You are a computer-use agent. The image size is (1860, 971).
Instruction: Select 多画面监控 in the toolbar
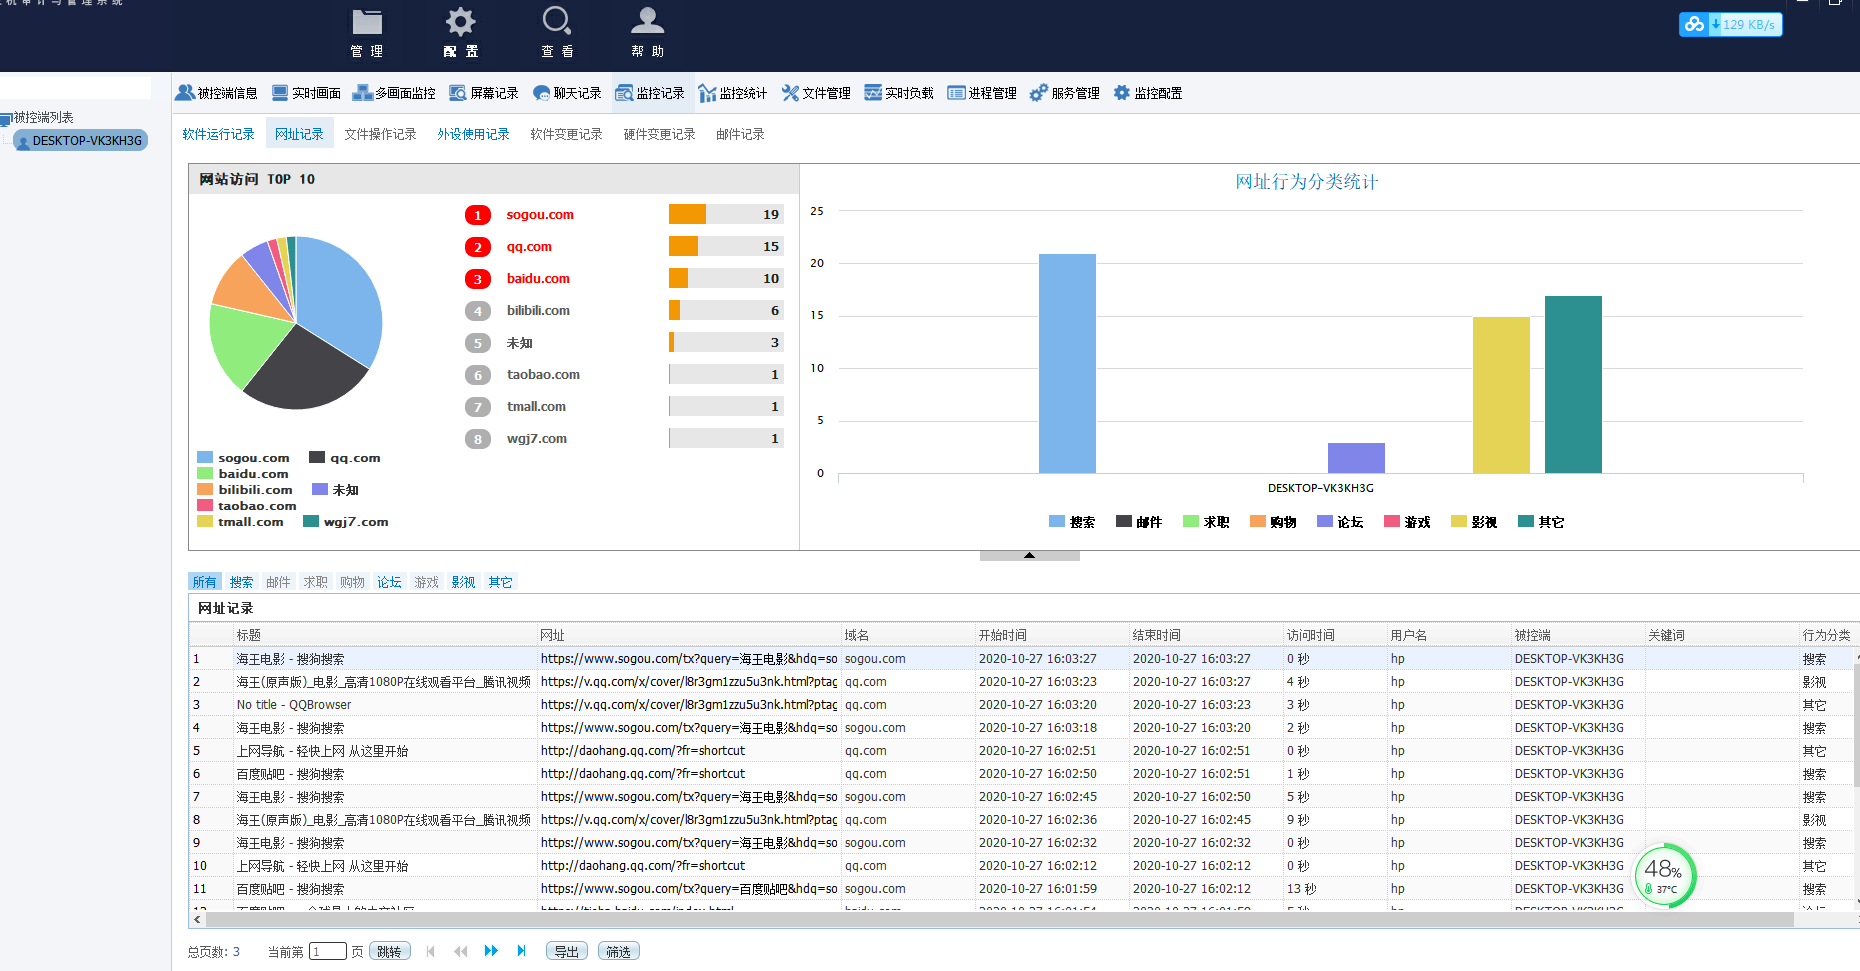[394, 93]
